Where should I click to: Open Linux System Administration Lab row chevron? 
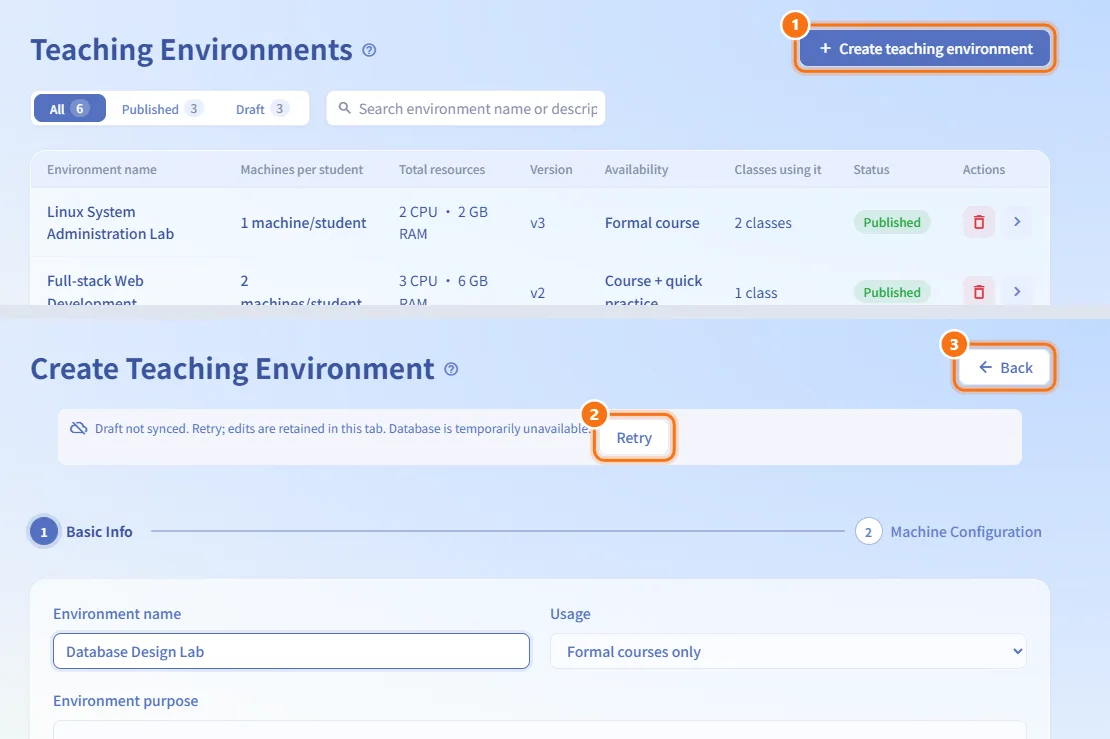(x=1017, y=222)
